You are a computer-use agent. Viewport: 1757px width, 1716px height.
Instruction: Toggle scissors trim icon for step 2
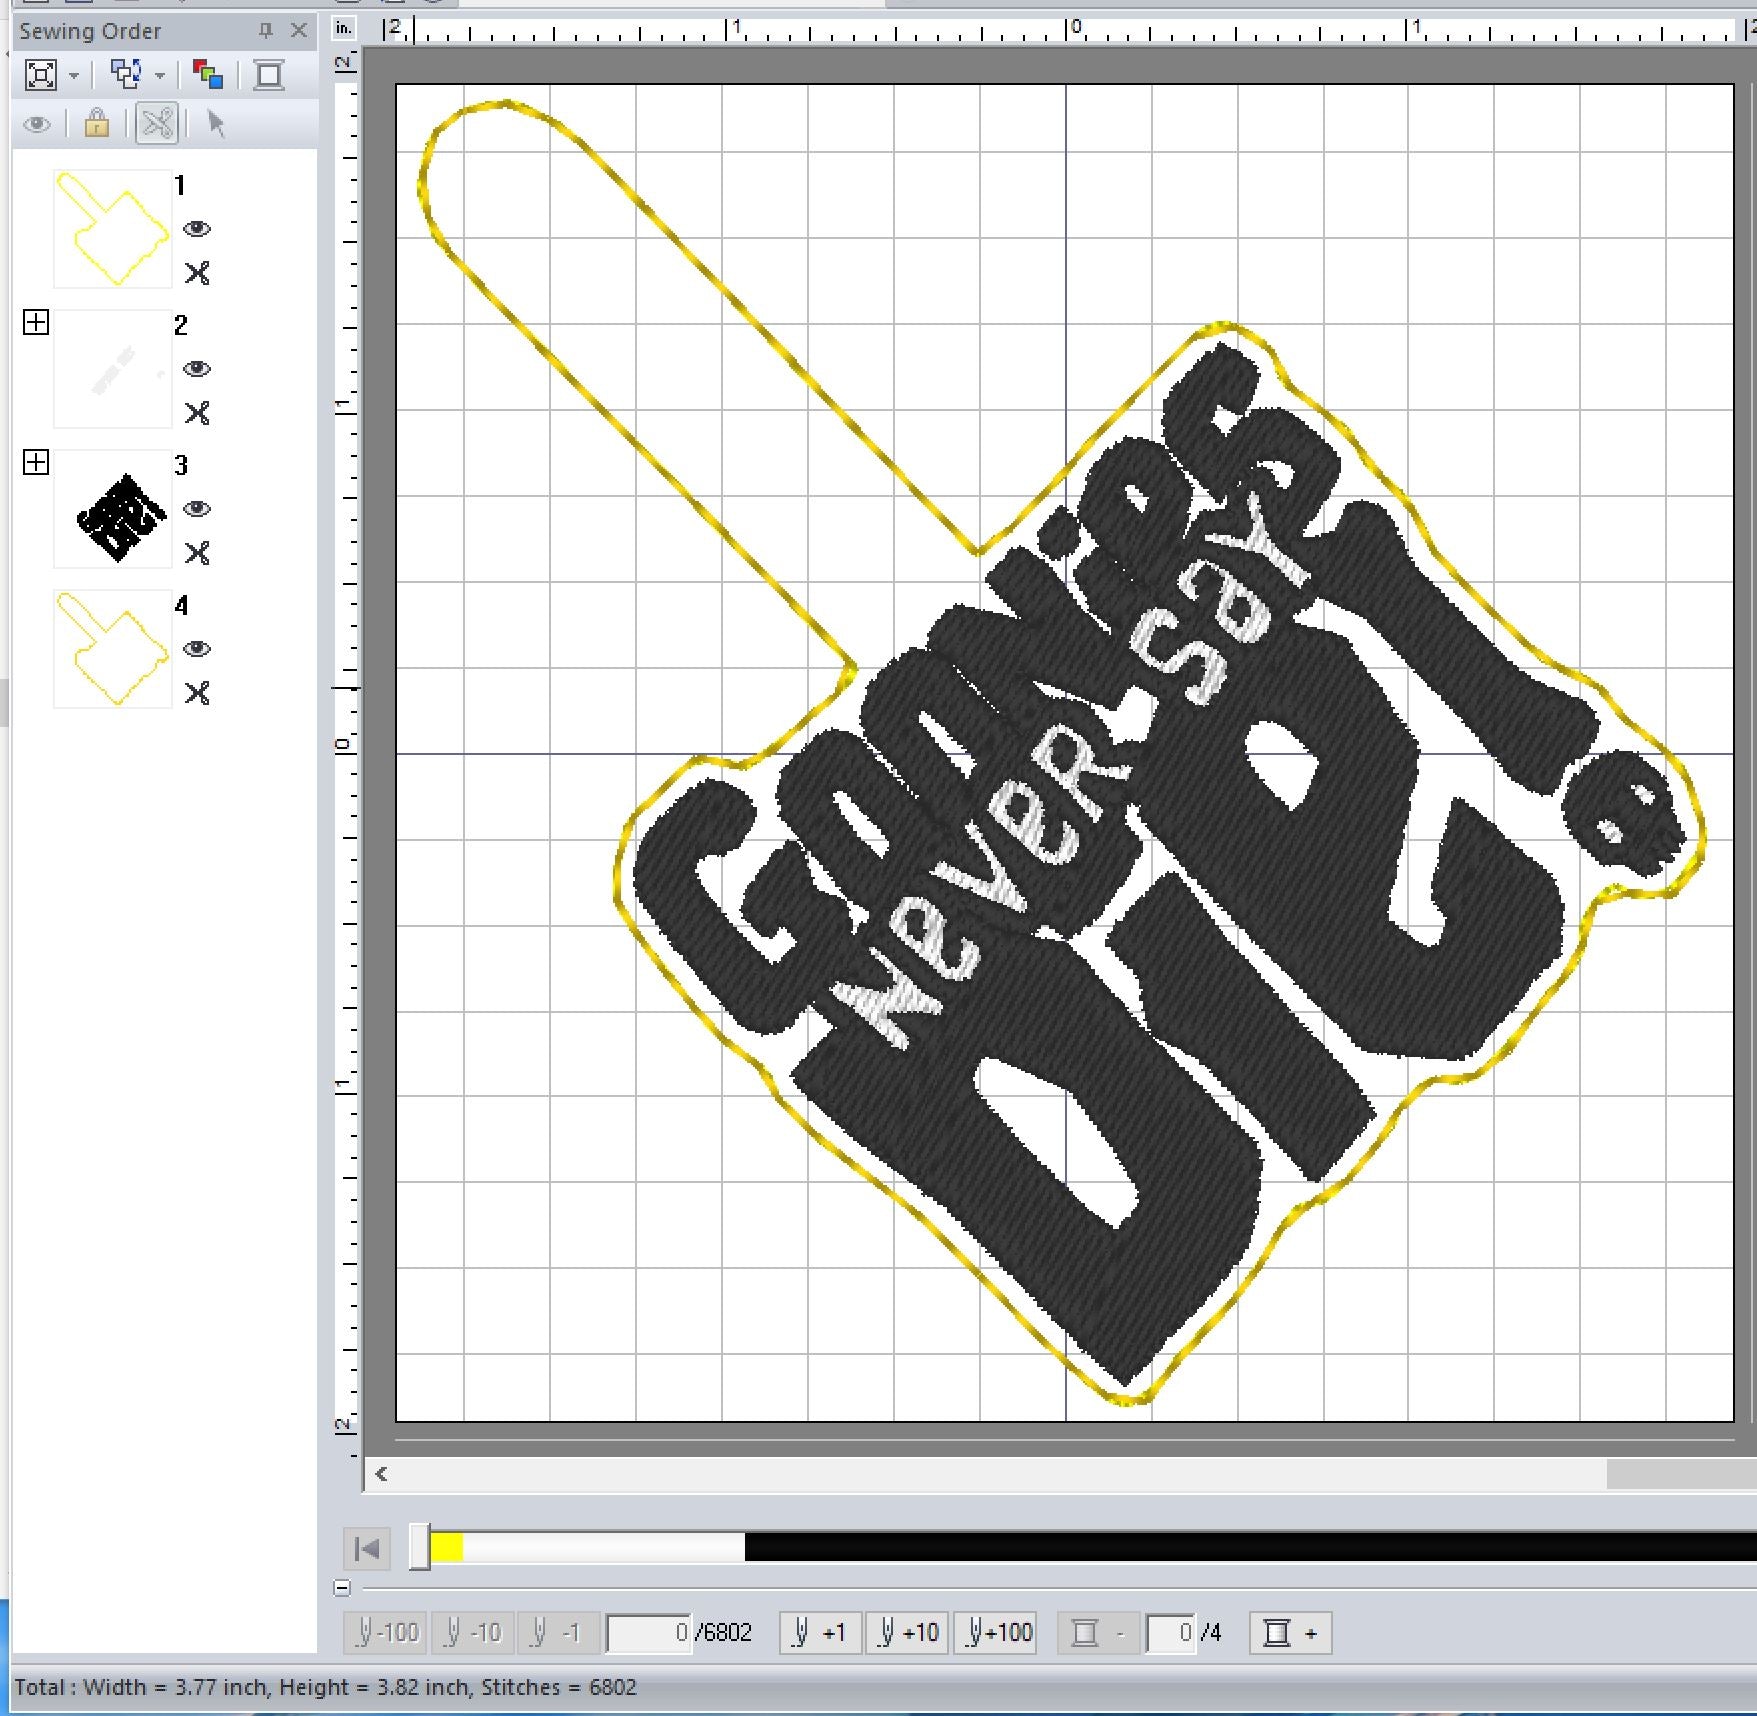(x=197, y=413)
